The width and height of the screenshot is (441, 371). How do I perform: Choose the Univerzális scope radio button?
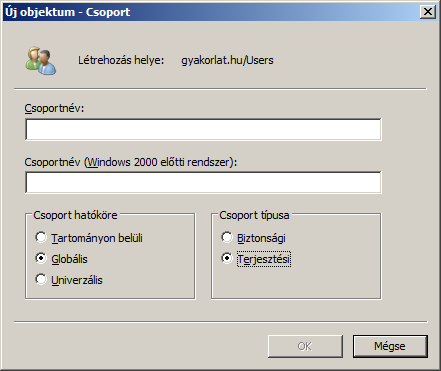[x=41, y=279]
